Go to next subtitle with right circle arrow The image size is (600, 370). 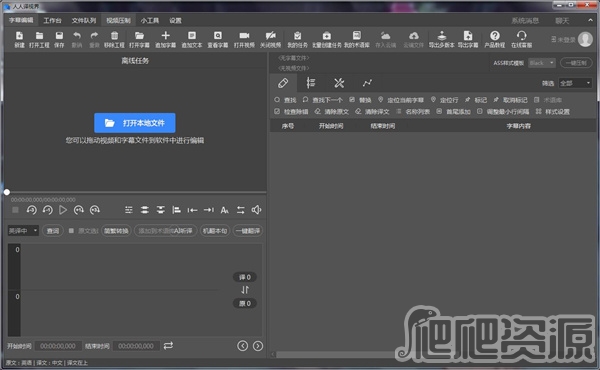(x=258, y=346)
